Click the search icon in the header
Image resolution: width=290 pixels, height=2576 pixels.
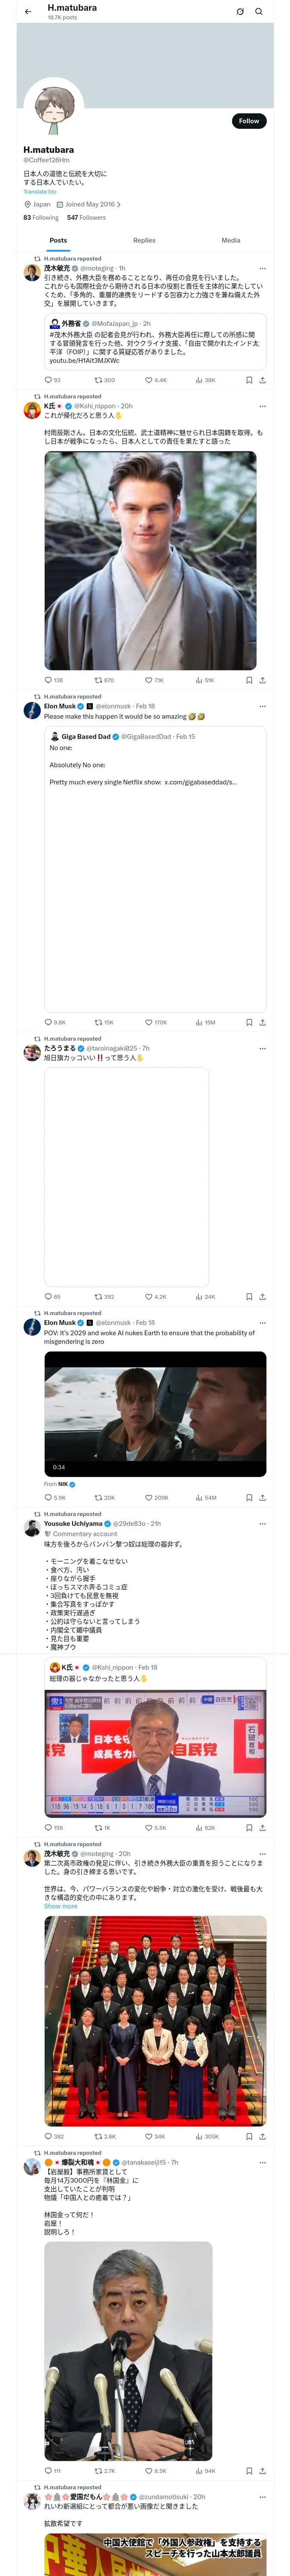pos(259,12)
